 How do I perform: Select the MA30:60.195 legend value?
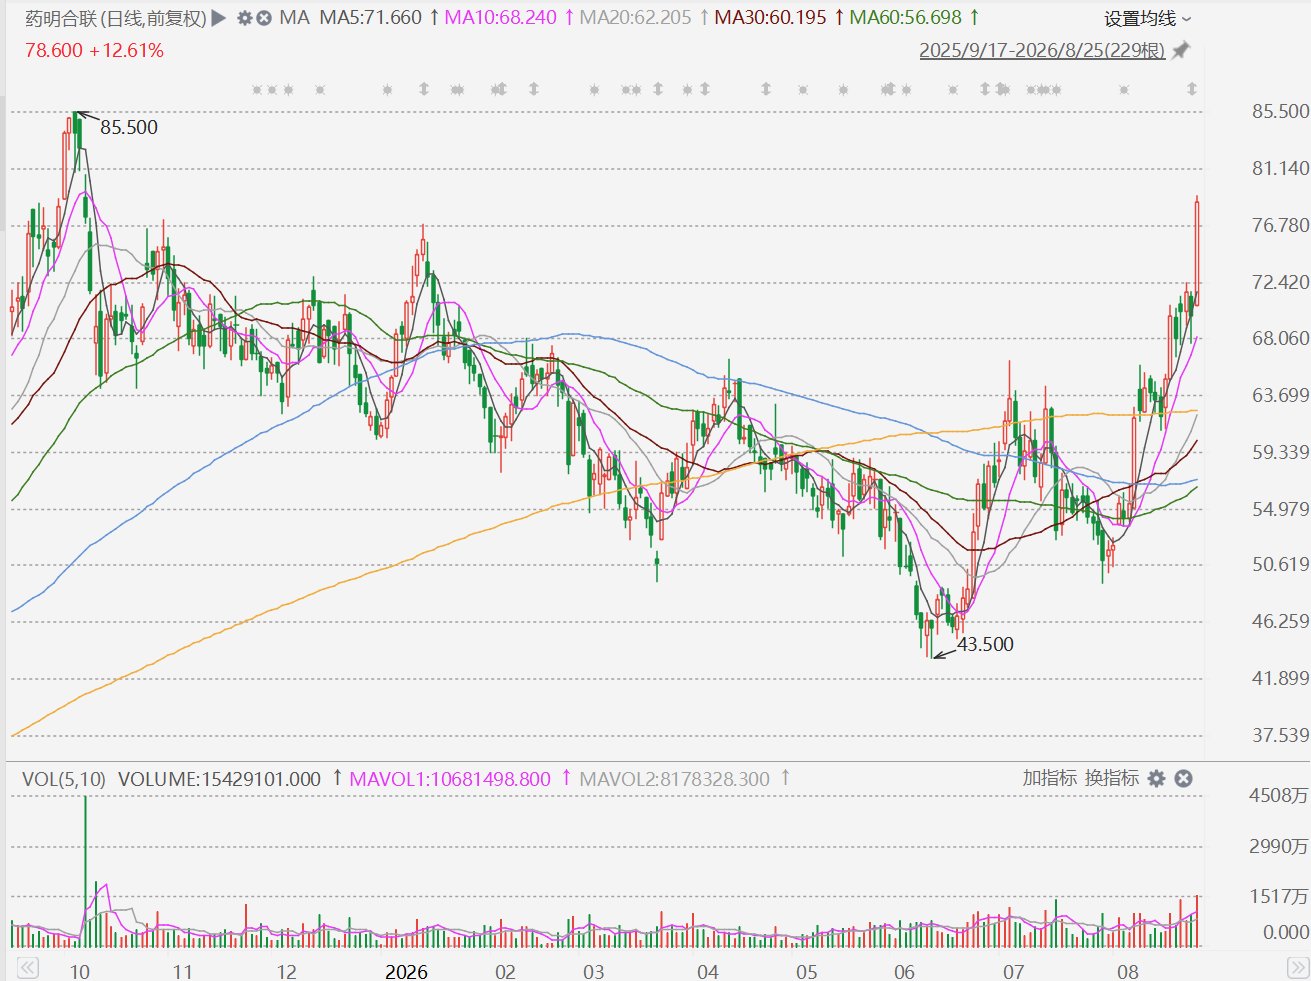[x=770, y=18]
